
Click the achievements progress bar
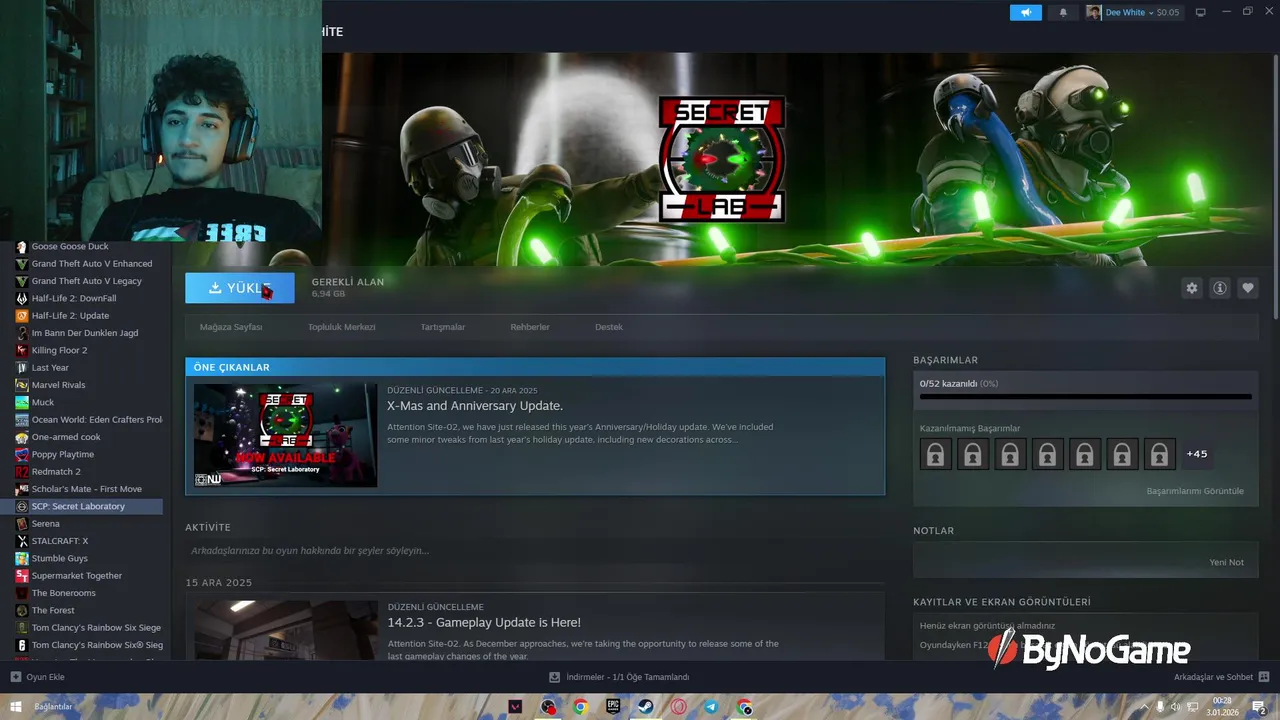click(x=1085, y=397)
